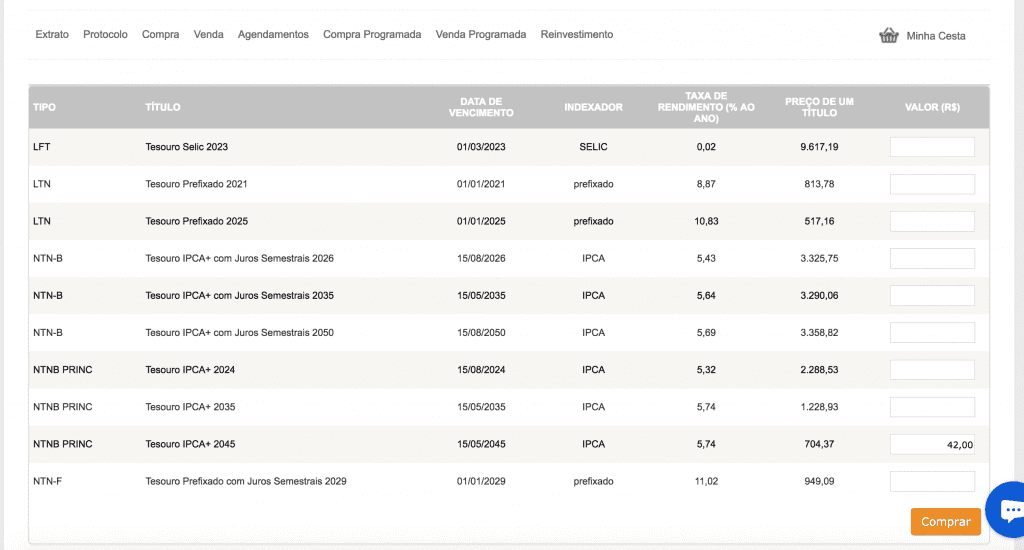The height and width of the screenshot is (550, 1024).
Task: Click the price 3.358,82
Action: [819, 333]
